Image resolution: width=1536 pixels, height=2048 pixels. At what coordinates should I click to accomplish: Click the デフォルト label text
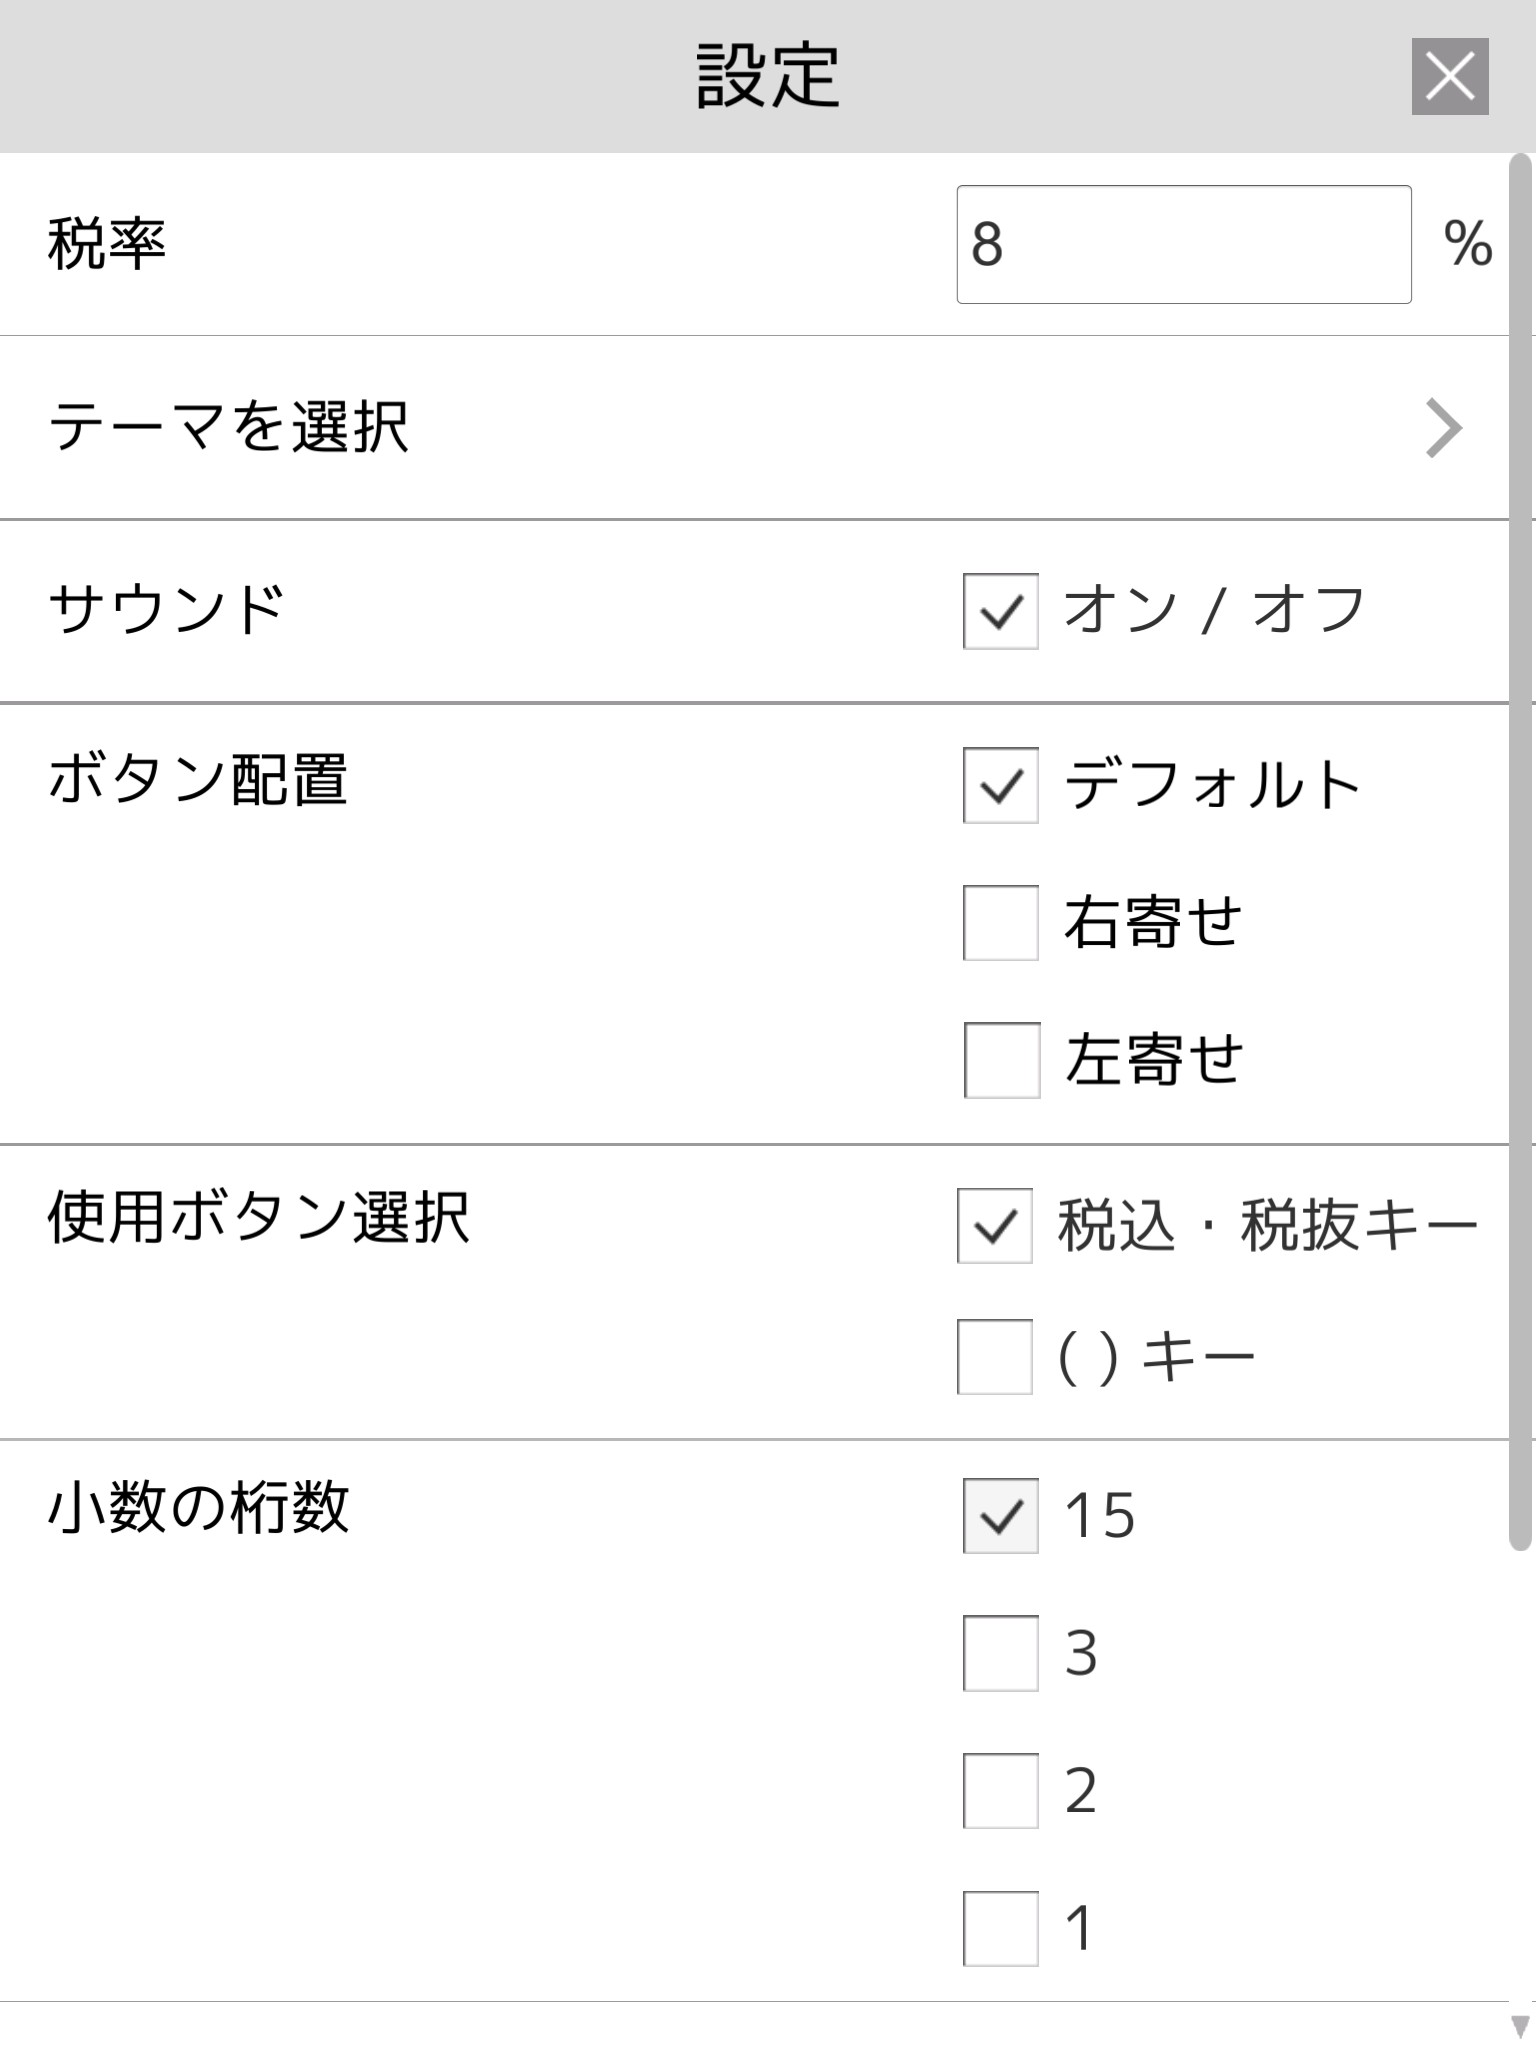[x=1212, y=785]
